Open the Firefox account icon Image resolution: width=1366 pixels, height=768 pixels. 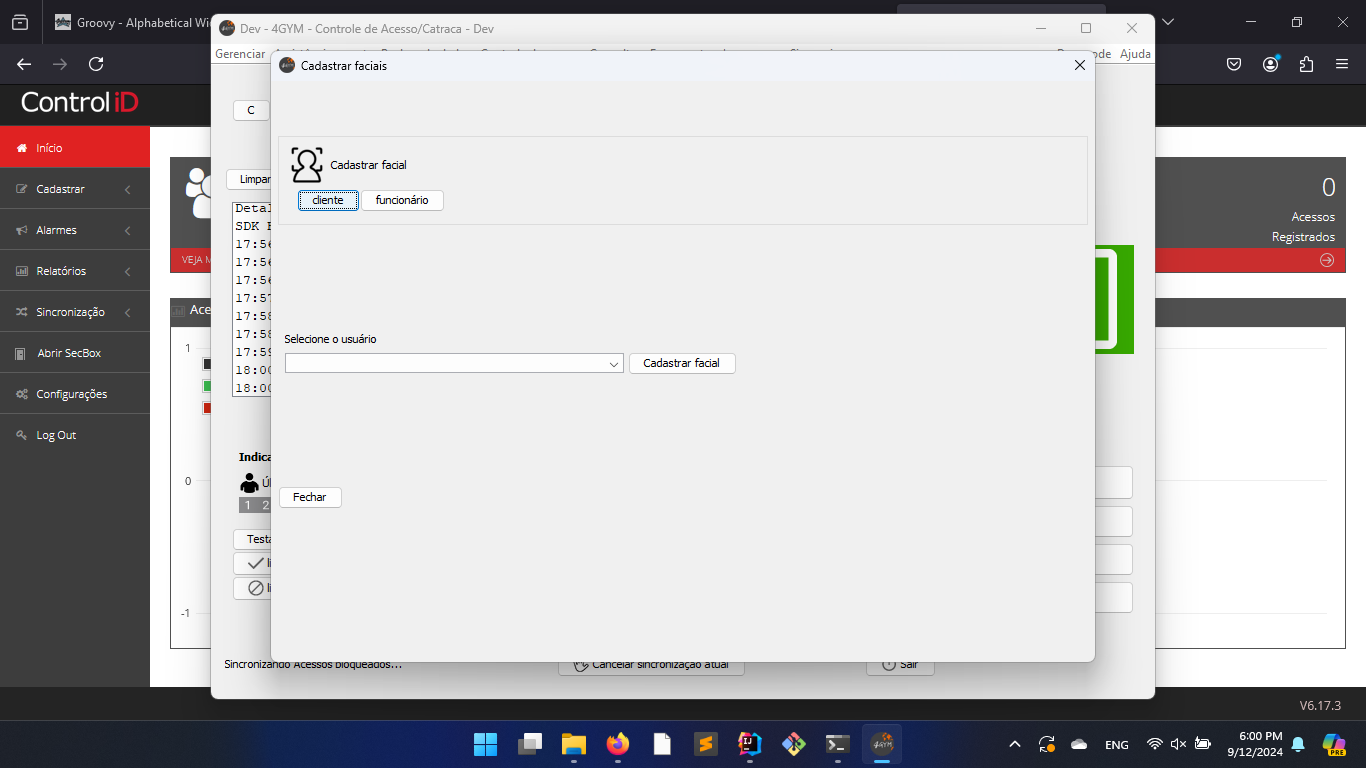tap(1270, 64)
